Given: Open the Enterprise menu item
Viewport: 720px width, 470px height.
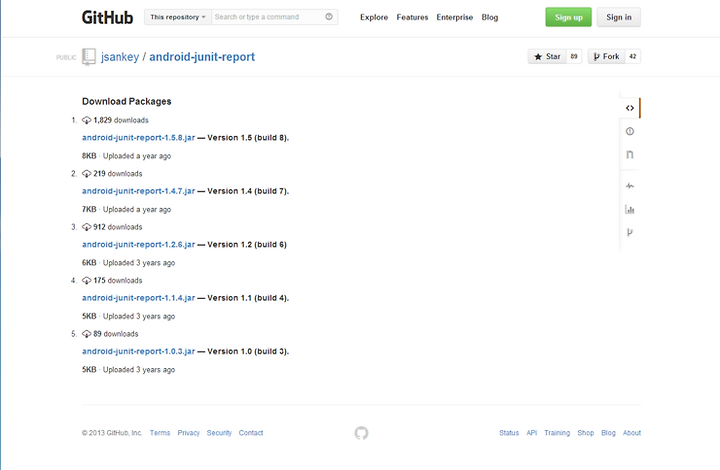Looking at the screenshot, I should coord(455,17).
